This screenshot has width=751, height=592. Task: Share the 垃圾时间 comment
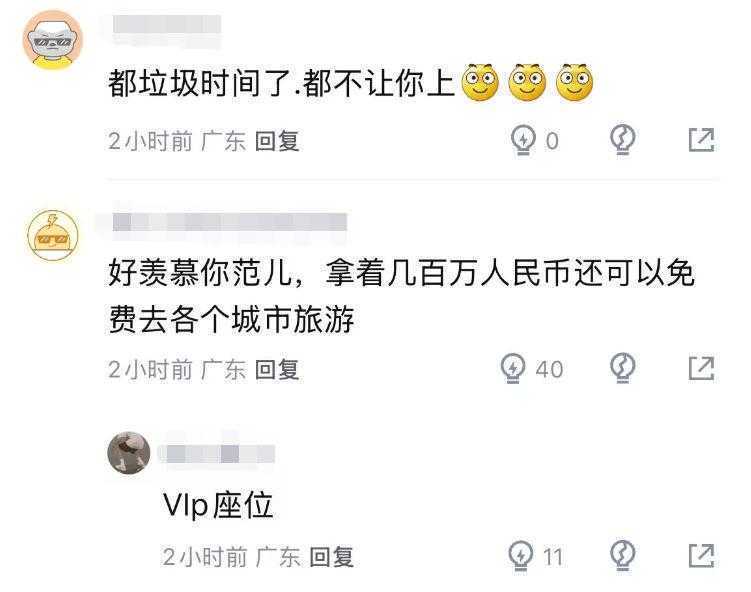tap(701, 140)
